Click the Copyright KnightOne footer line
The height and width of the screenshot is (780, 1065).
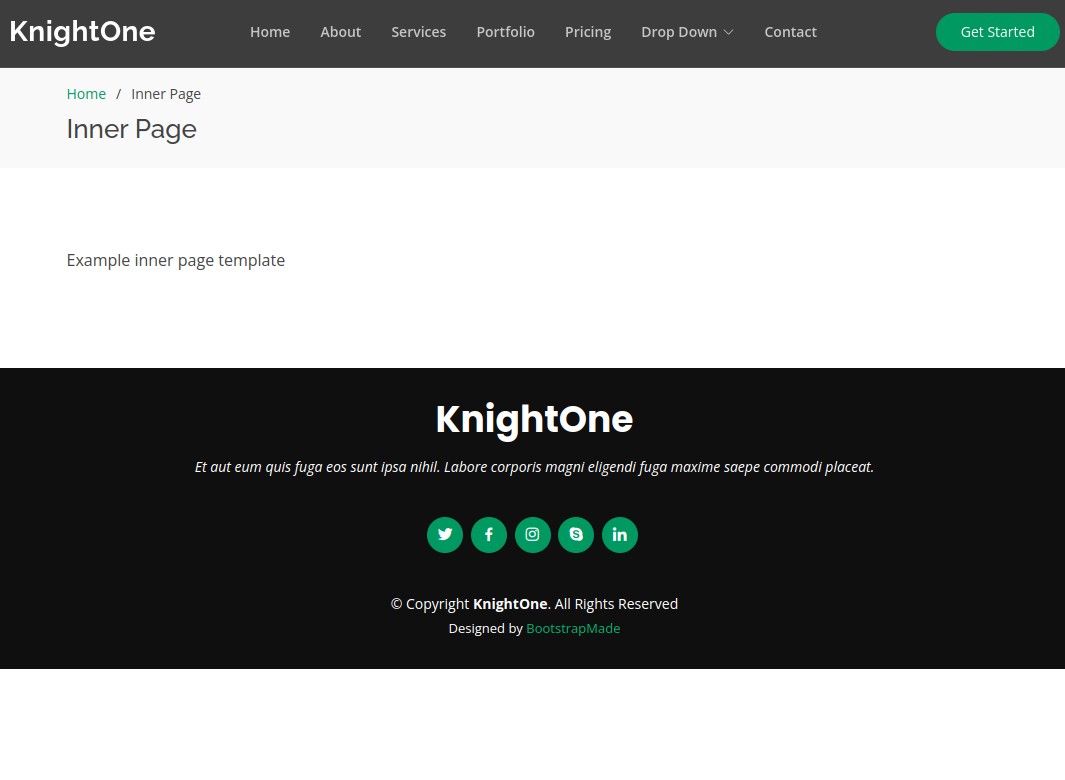(534, 604)
